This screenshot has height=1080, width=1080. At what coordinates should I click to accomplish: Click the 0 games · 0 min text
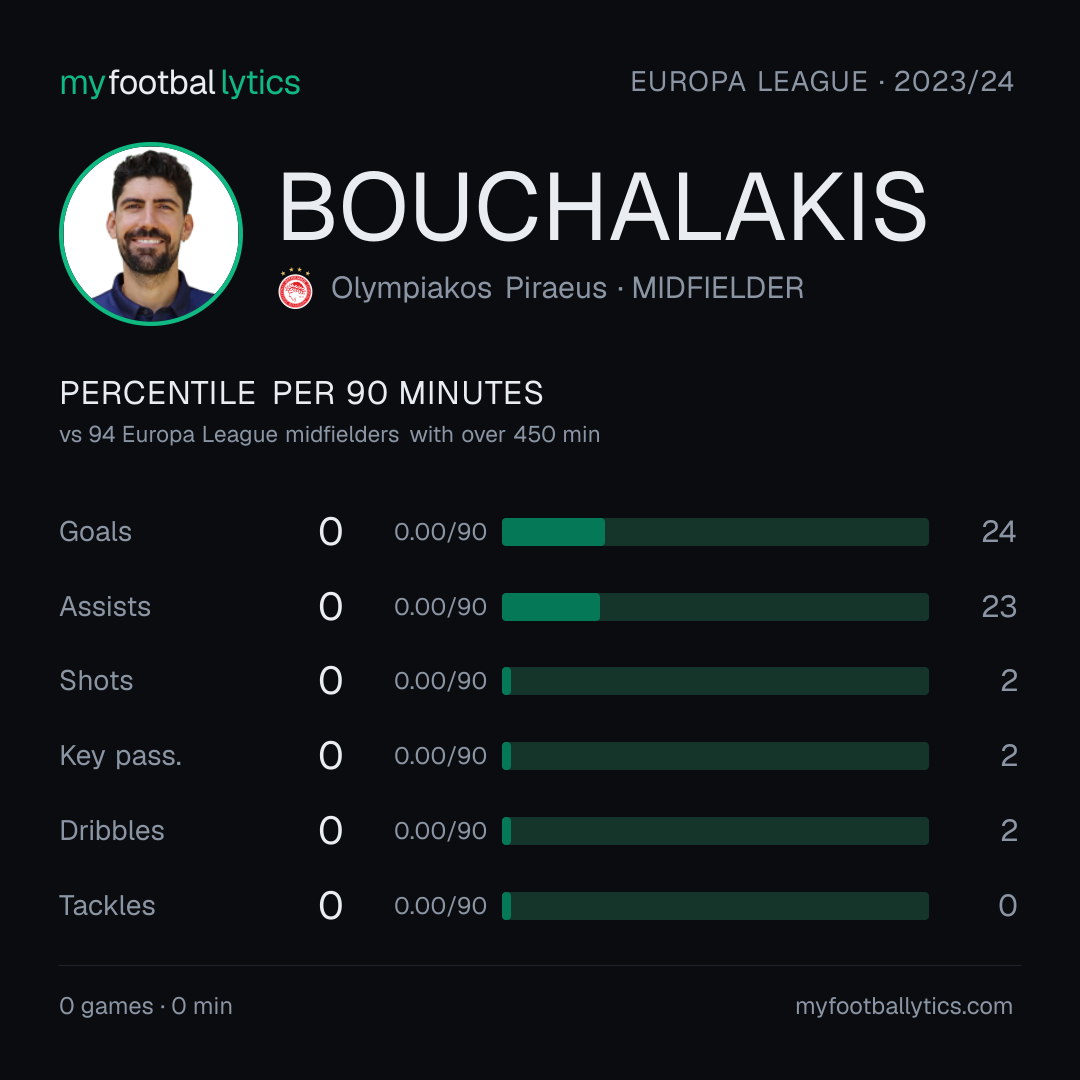click(x=146, y=1006)
